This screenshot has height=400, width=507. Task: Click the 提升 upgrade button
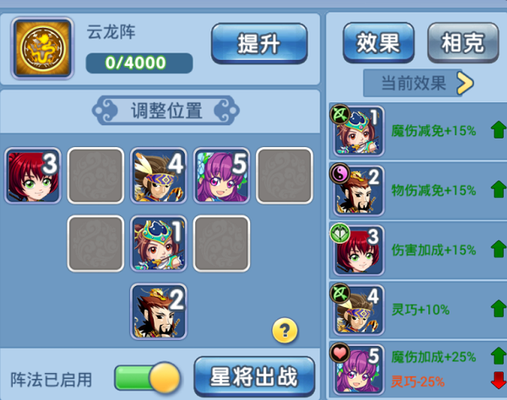click(x=259, y=43)
